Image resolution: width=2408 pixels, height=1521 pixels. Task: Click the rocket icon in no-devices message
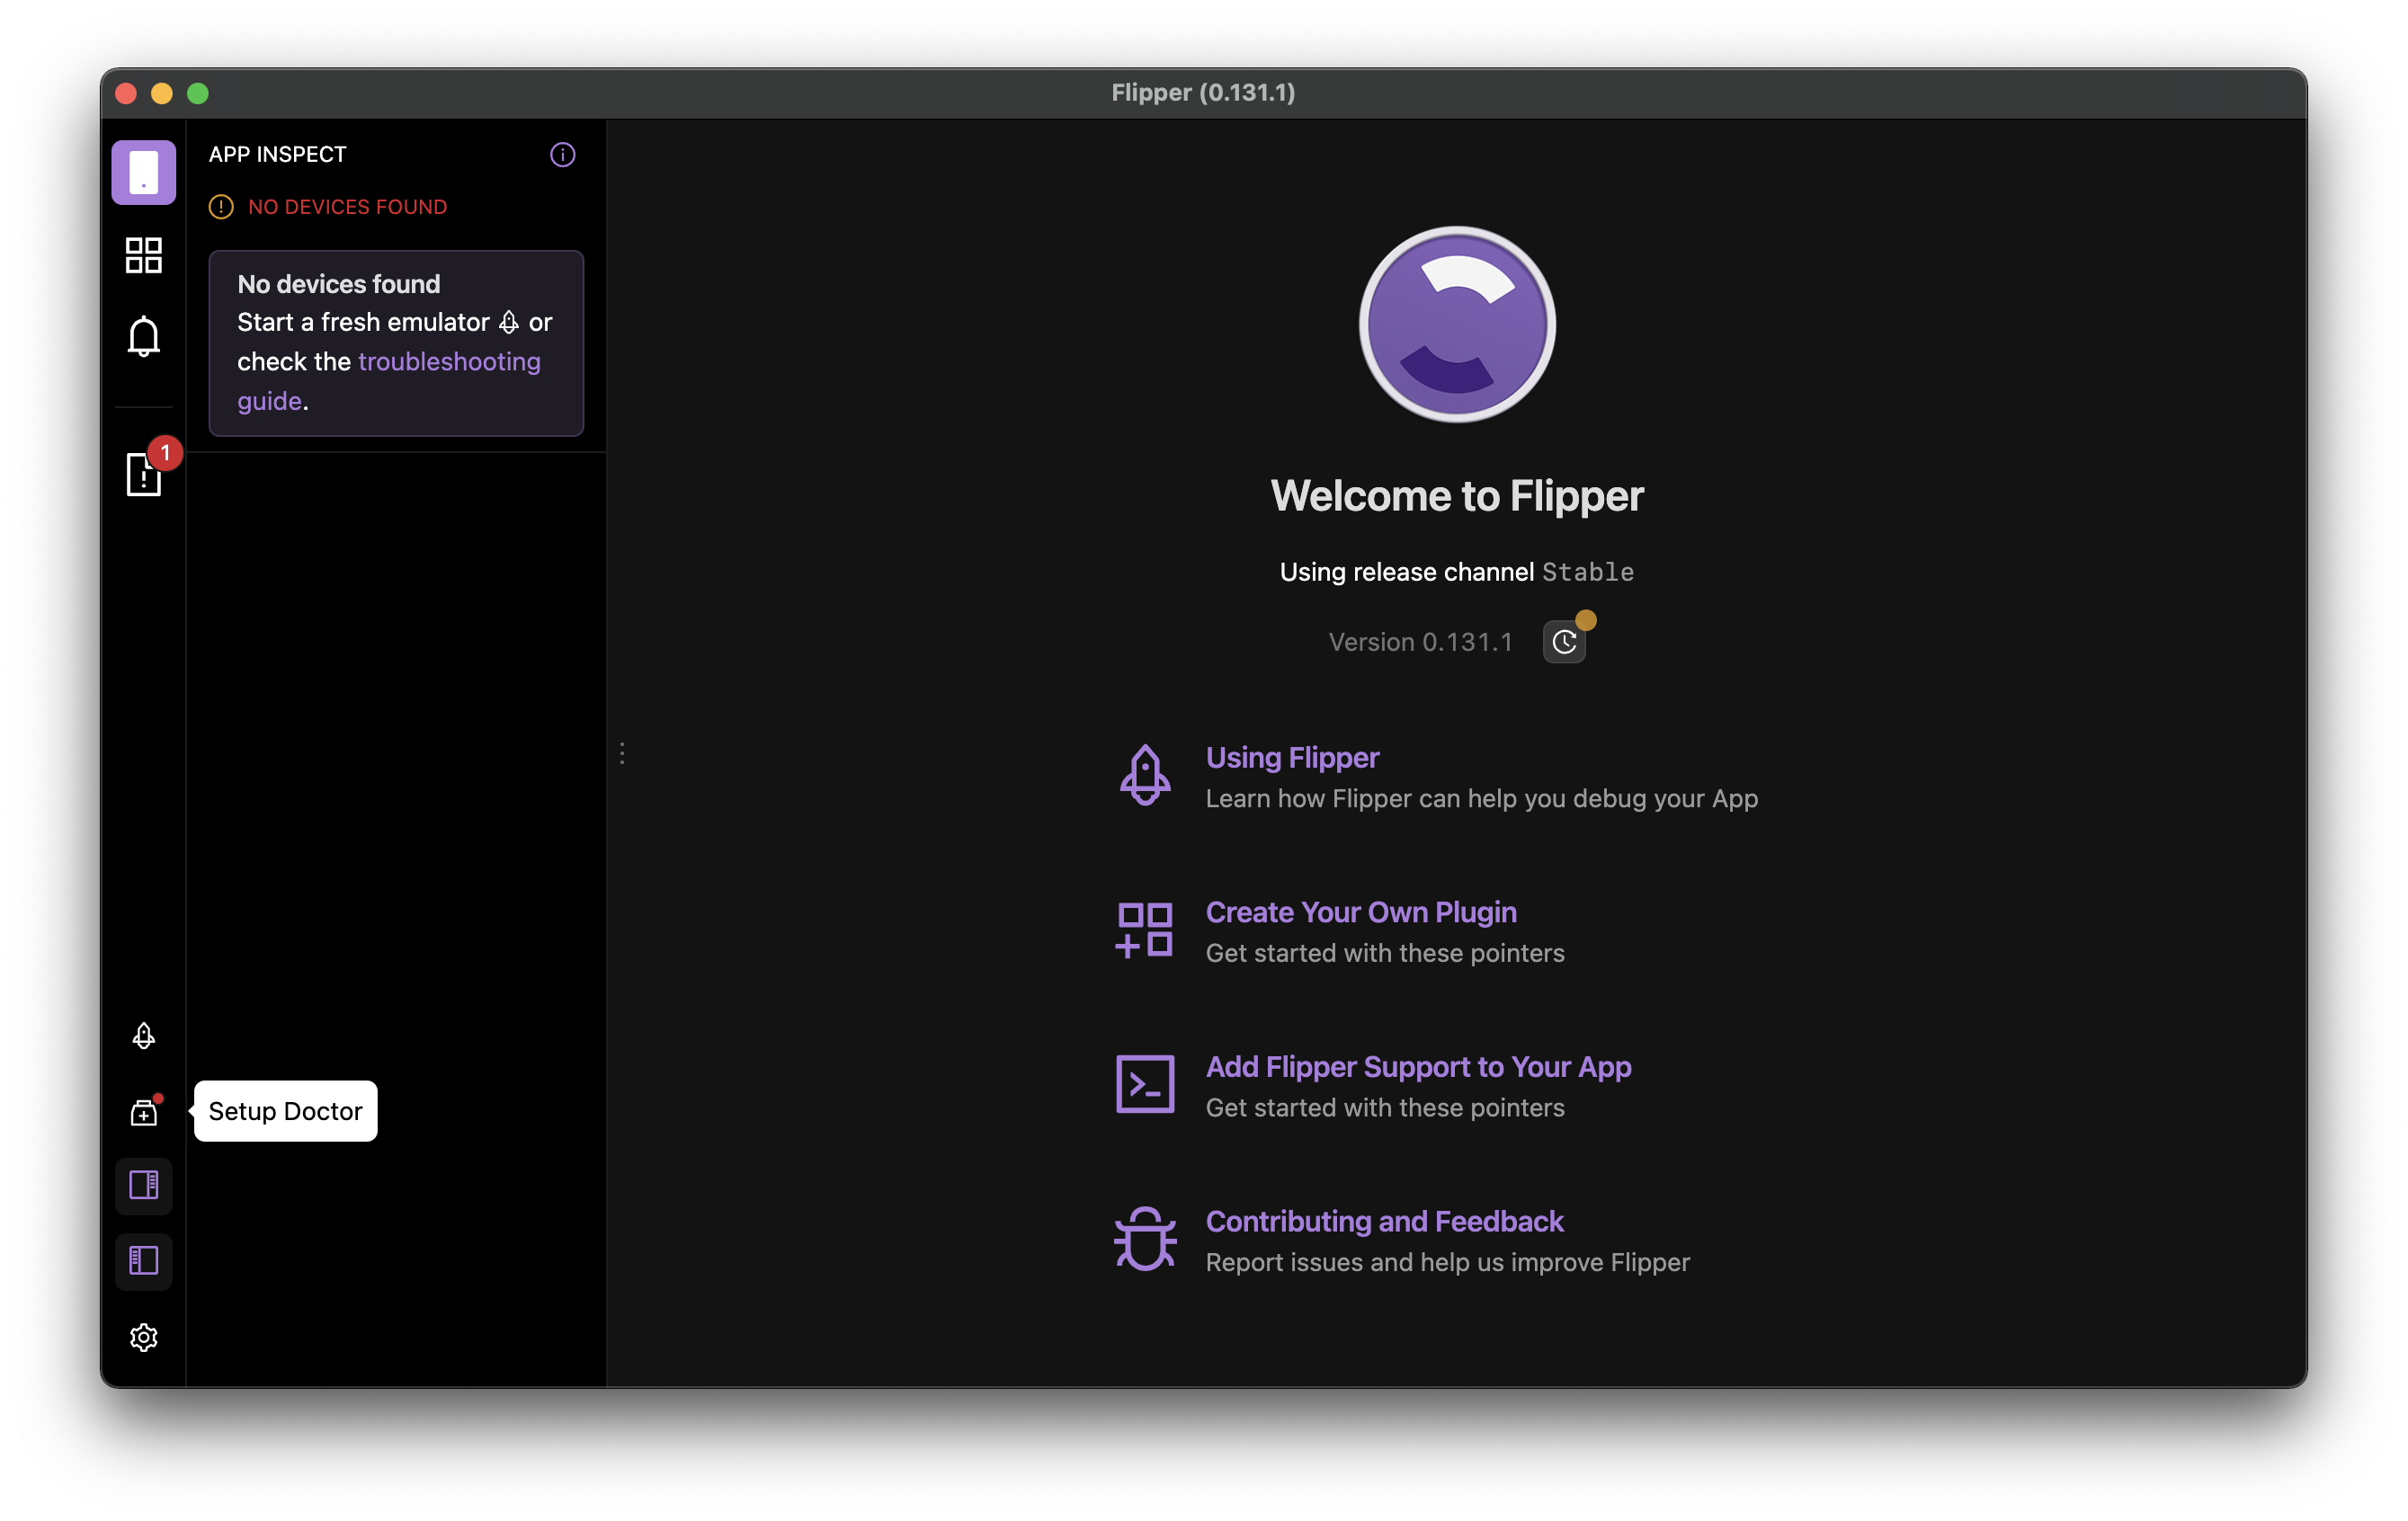click(x=509, y=322)
